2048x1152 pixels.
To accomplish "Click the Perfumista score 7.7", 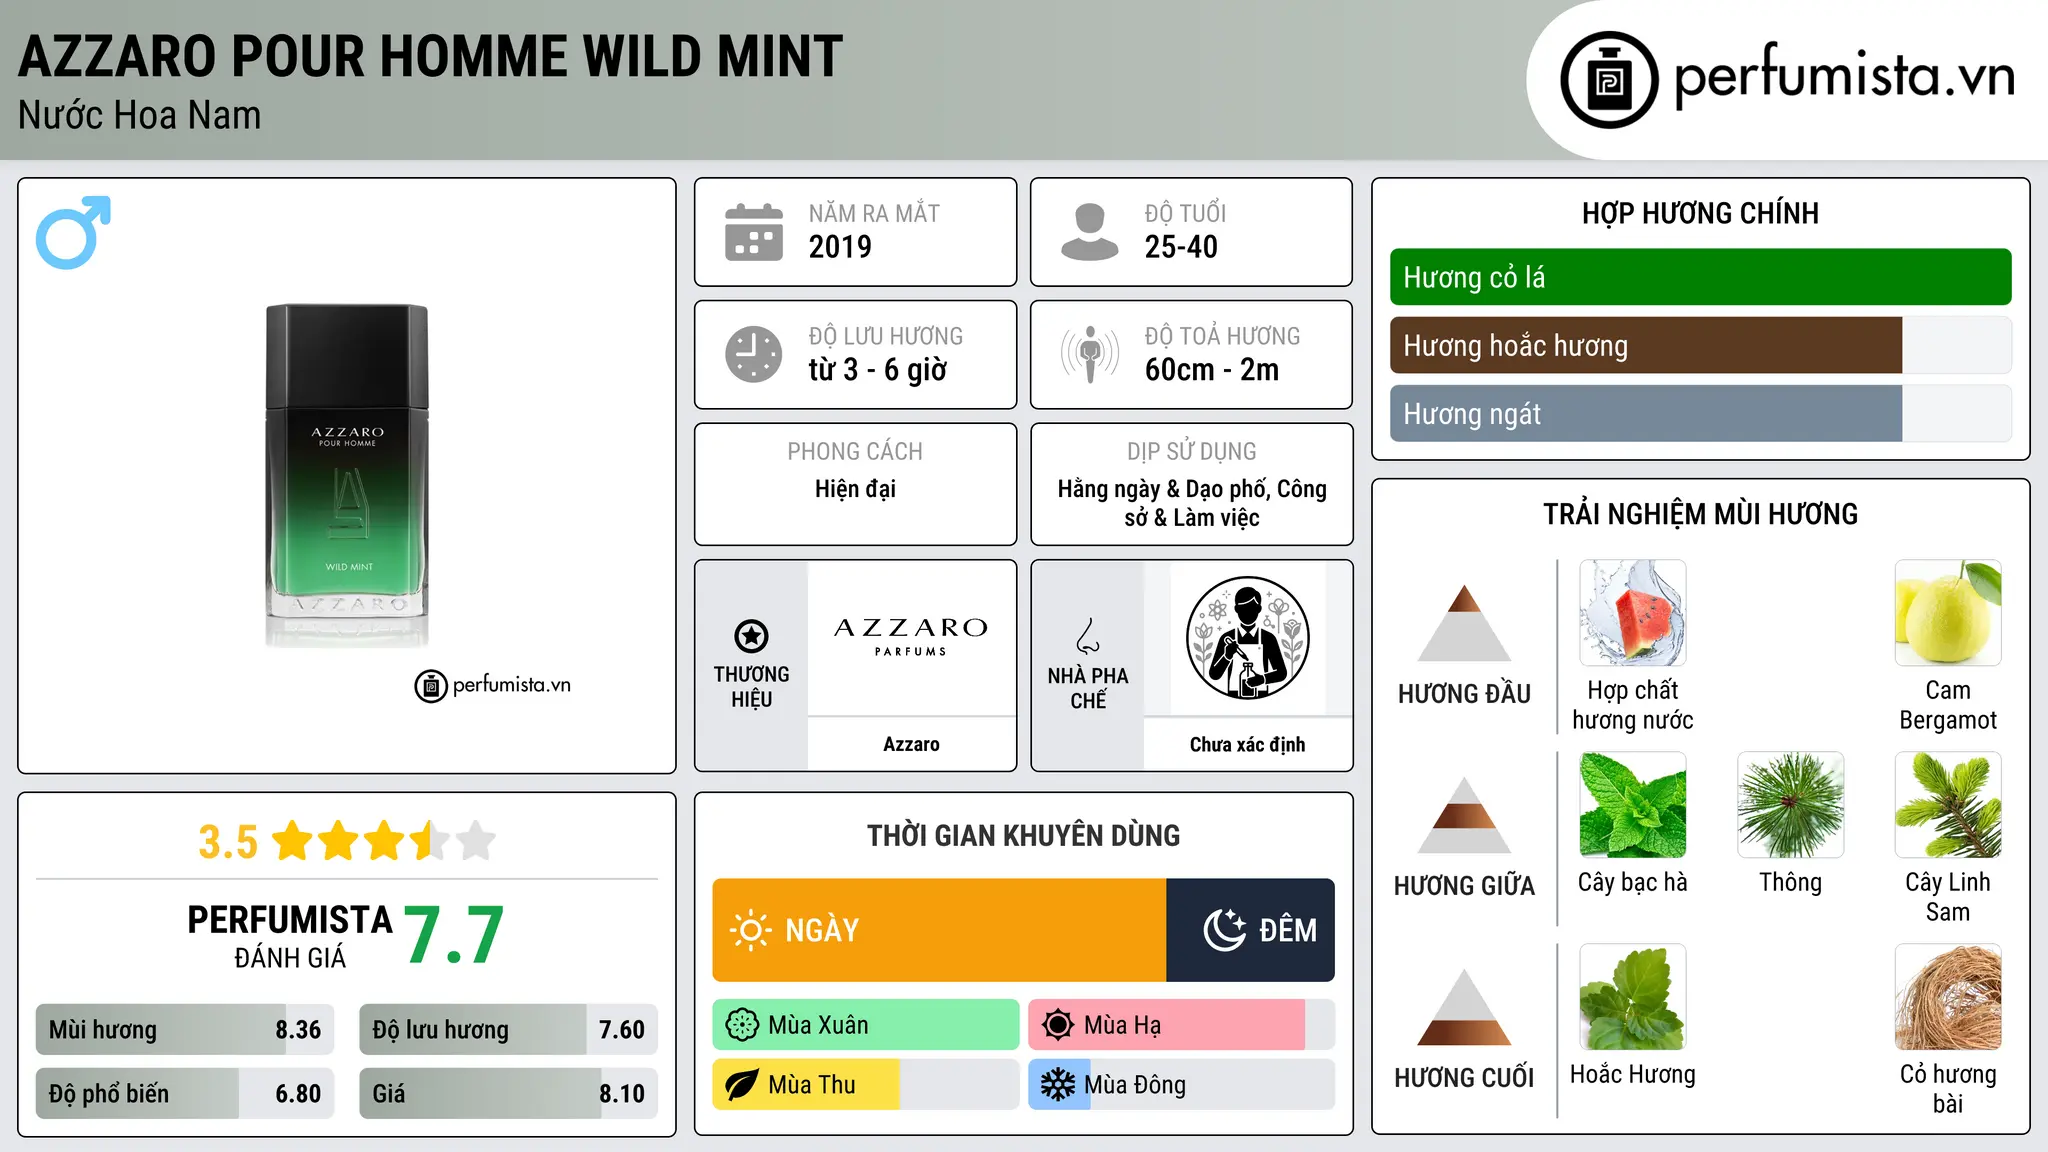I will 454,936.
